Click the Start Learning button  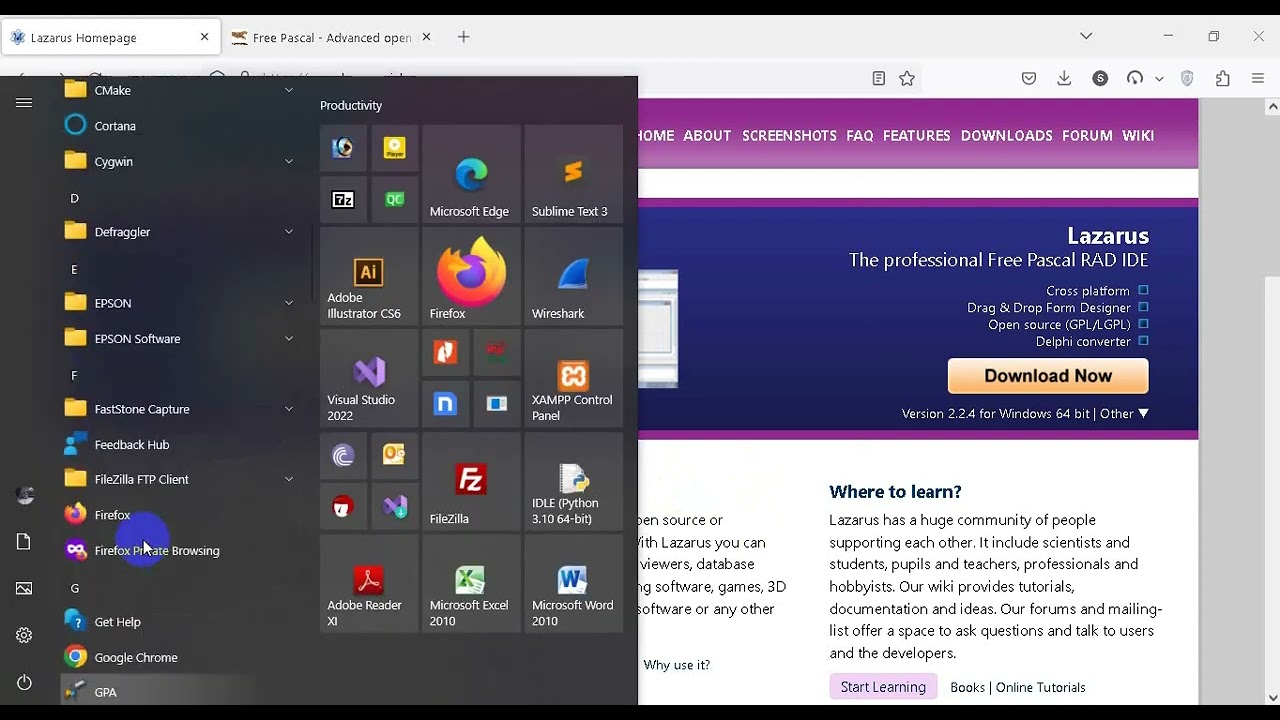[x=883, y=687]
